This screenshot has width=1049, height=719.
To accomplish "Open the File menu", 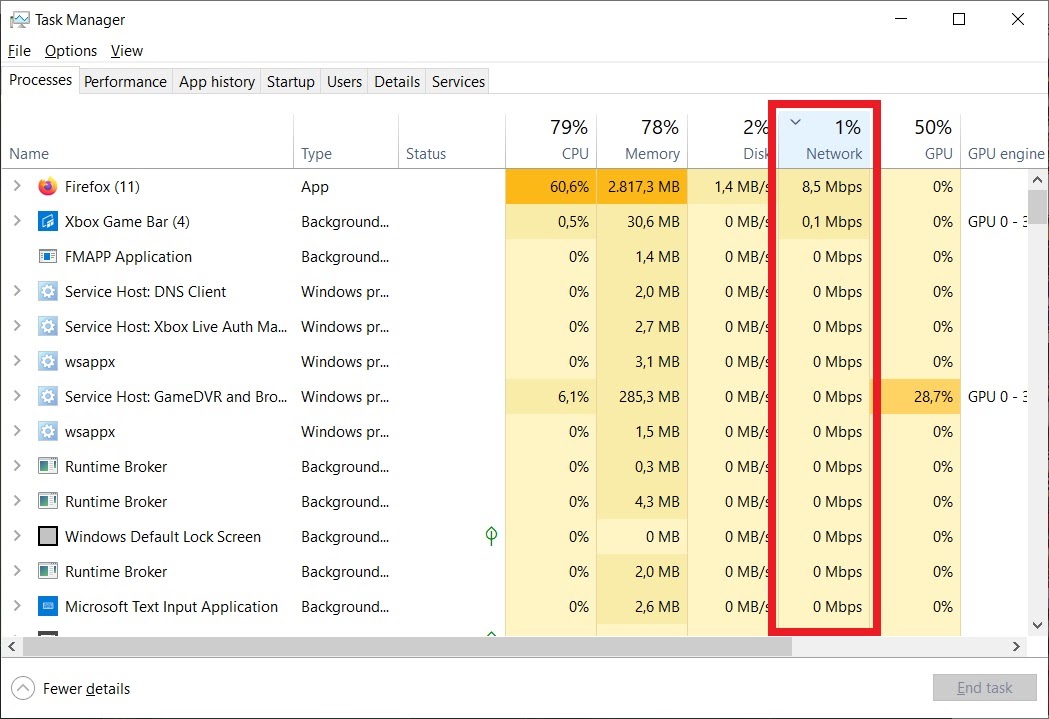I will click(19, 51).
